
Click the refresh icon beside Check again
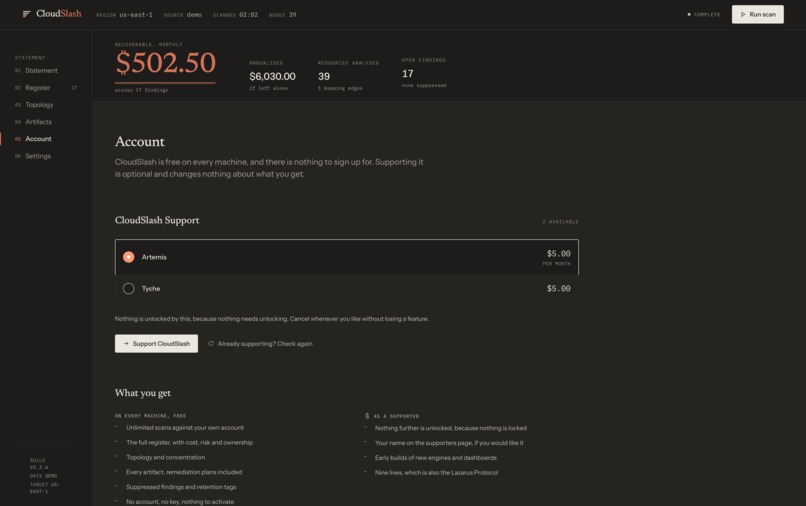(x=211, y=344)
